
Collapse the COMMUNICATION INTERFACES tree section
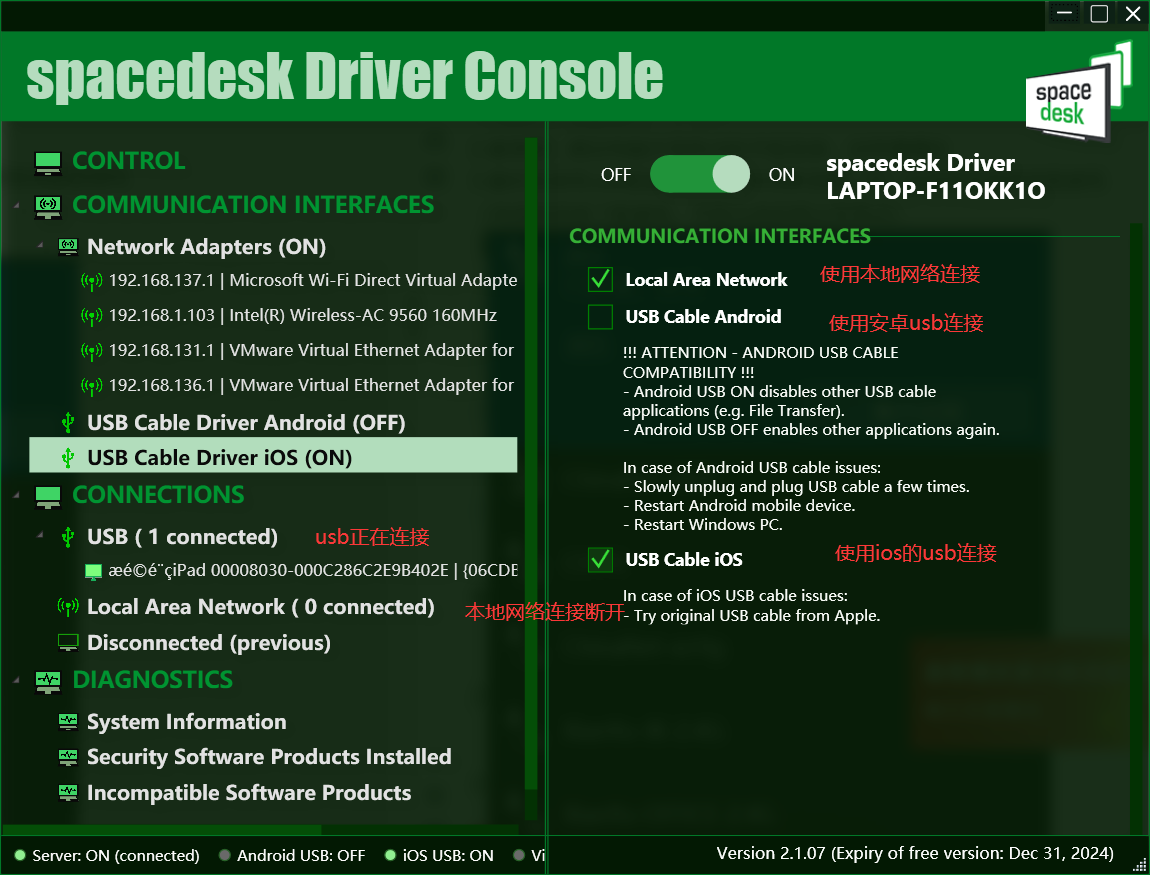click(17, 206)
